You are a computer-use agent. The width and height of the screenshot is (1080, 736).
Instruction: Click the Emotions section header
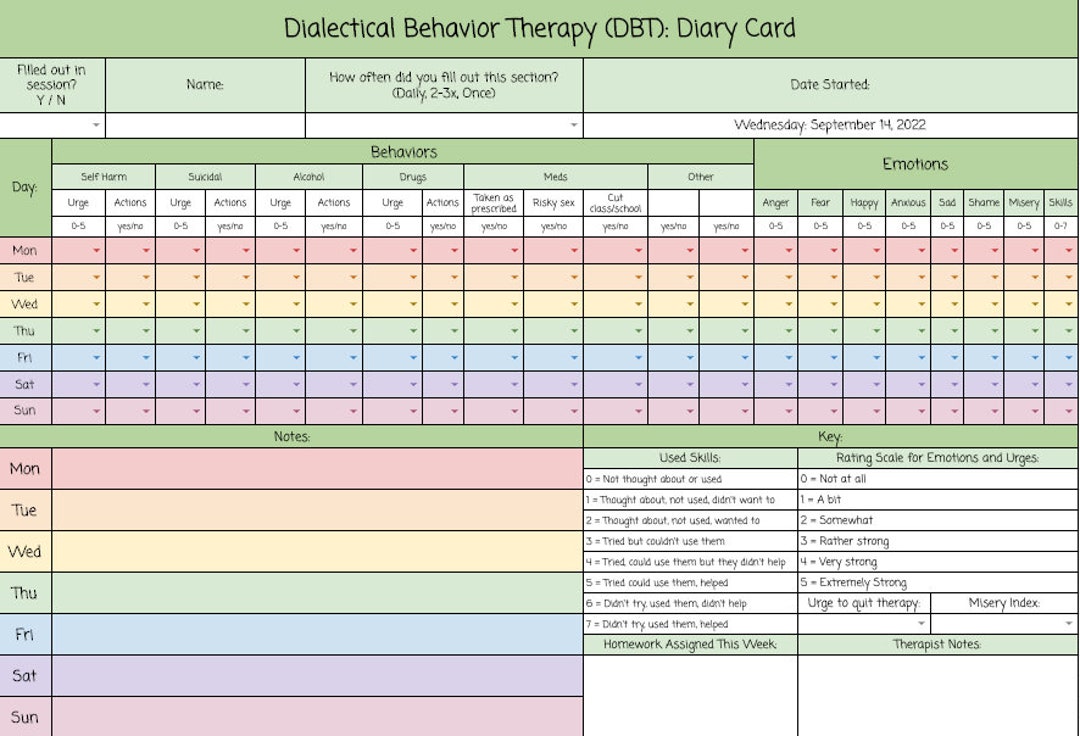pyautogui.click(x=915, y=163)
